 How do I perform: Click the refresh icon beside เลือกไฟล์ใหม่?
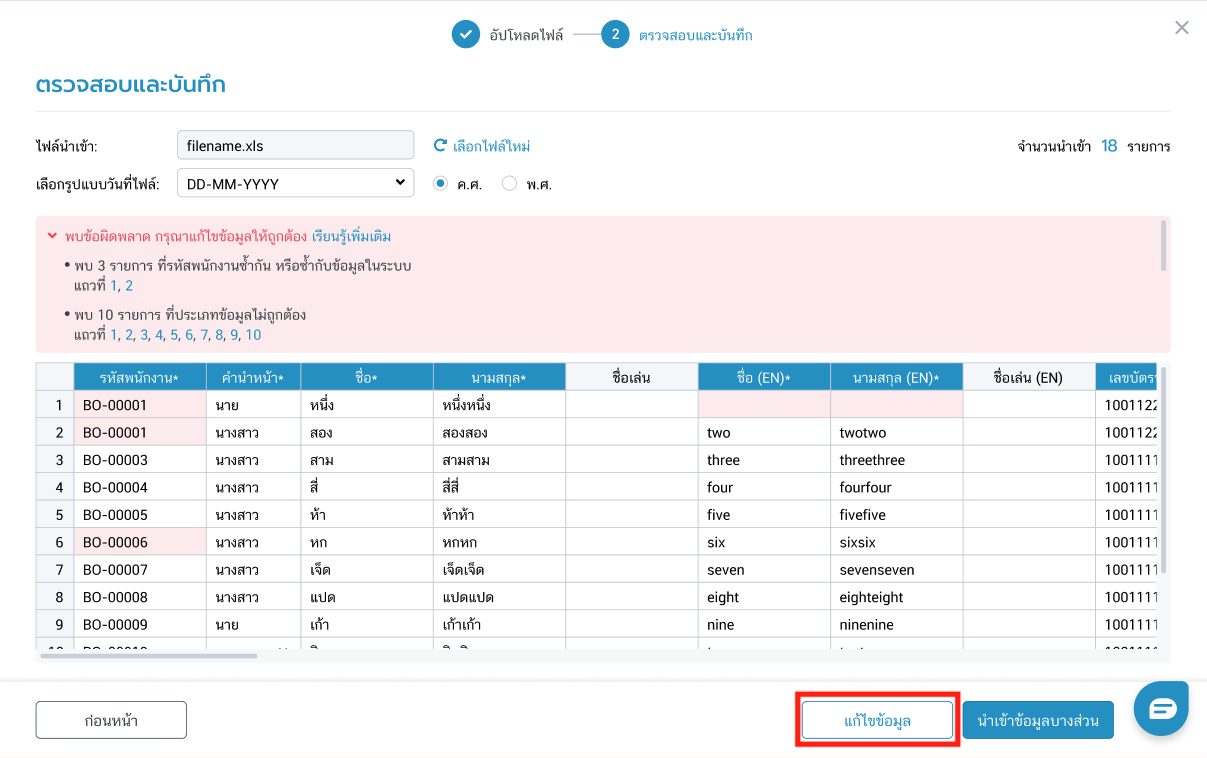tap(439, 146)
